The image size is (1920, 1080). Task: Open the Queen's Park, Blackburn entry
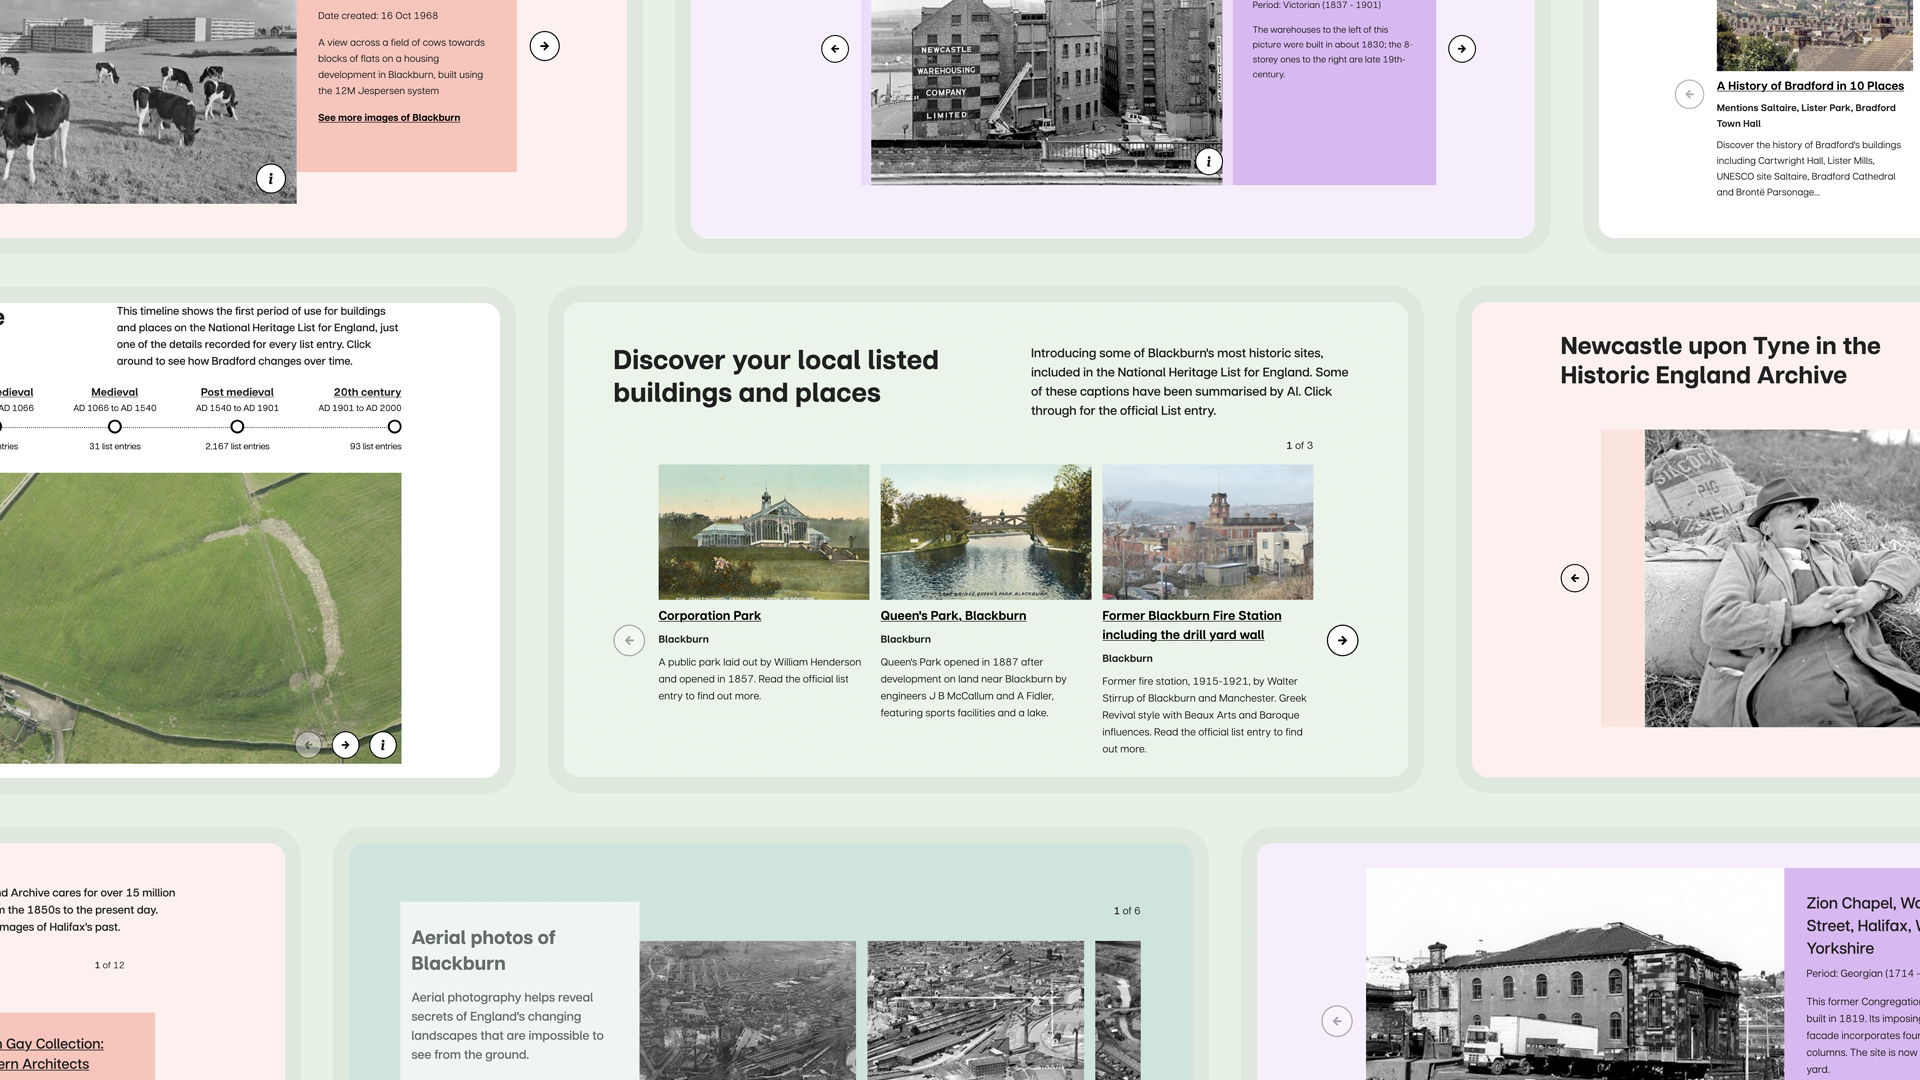952,616
